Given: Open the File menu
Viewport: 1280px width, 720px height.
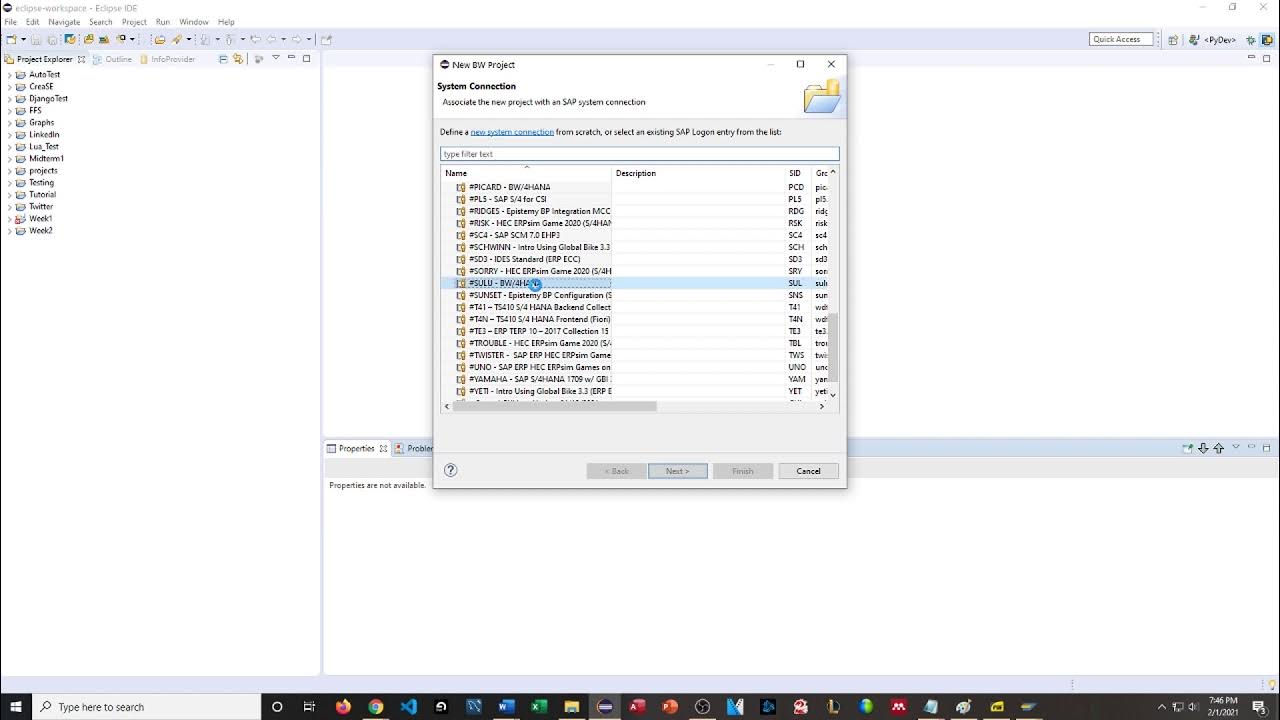Looking at the screenshot, I should 10,22.
